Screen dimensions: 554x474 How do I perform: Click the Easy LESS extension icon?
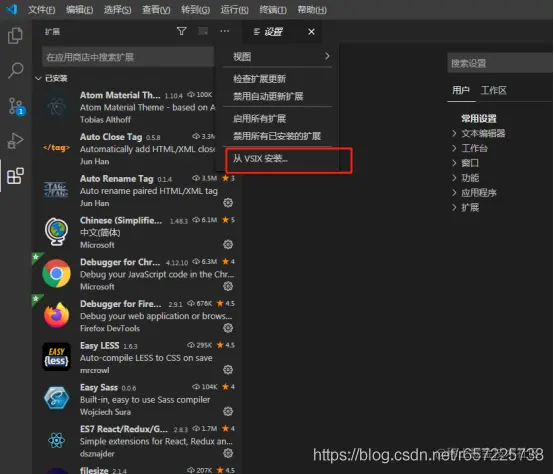point(57,357)
